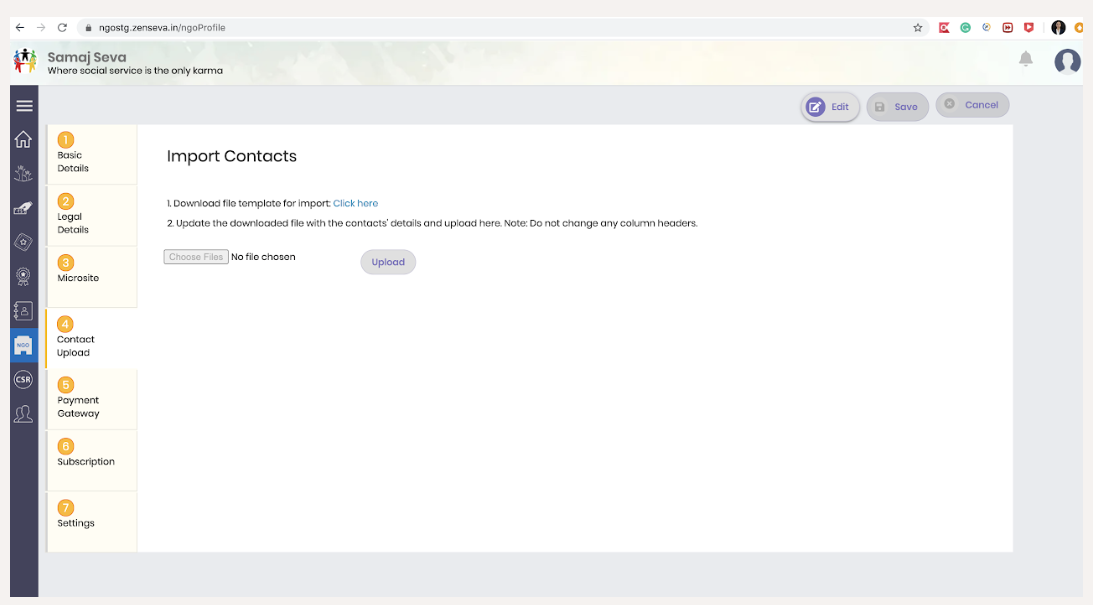Open the CSR sidebar icon
This screenshot has width=1093, height=605.
click(23, 380)
